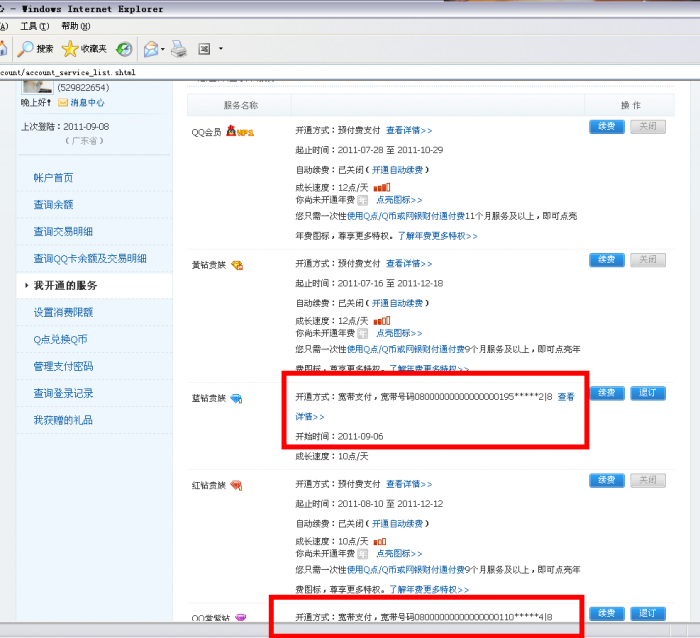Screen dimensions: 700x638
Task: Open 查询余额 sidebar link
Action: click(x=53, y=204)
